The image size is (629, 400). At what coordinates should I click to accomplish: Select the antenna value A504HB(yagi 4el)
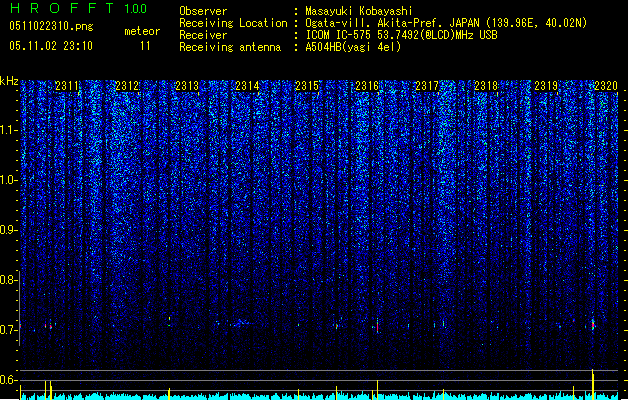(353, 47)
